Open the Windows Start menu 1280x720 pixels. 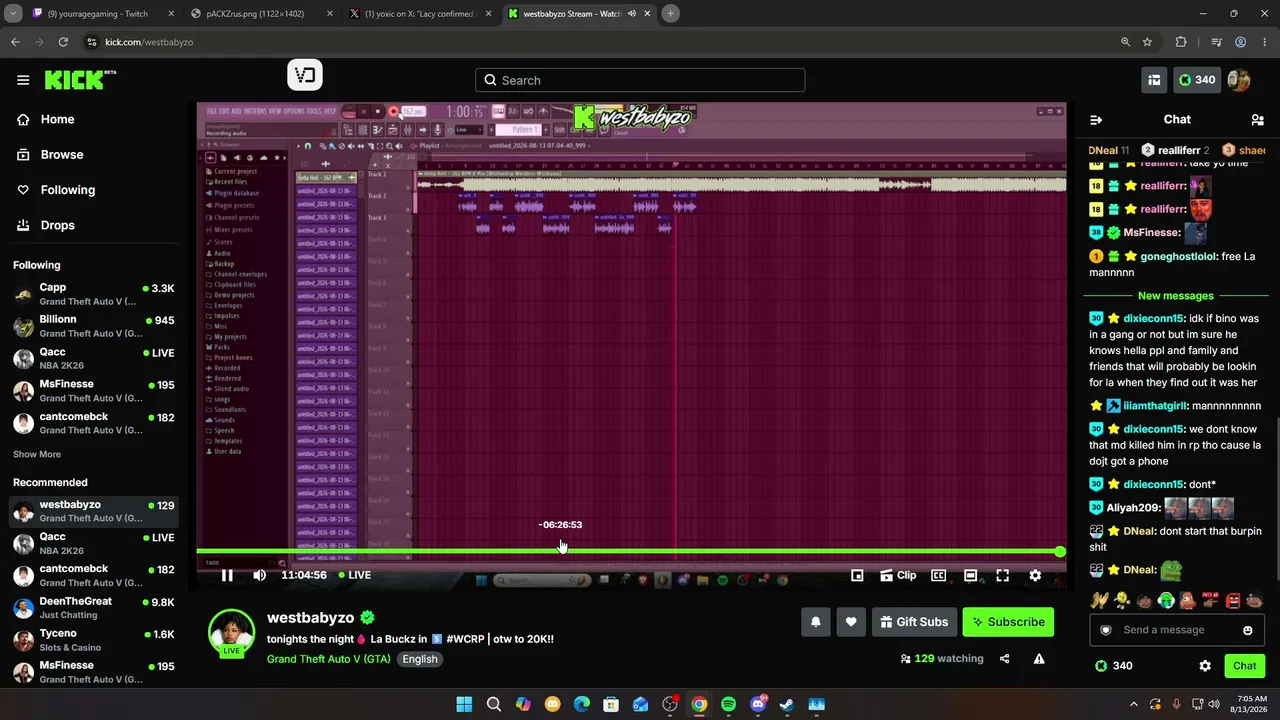click(464, 704)
